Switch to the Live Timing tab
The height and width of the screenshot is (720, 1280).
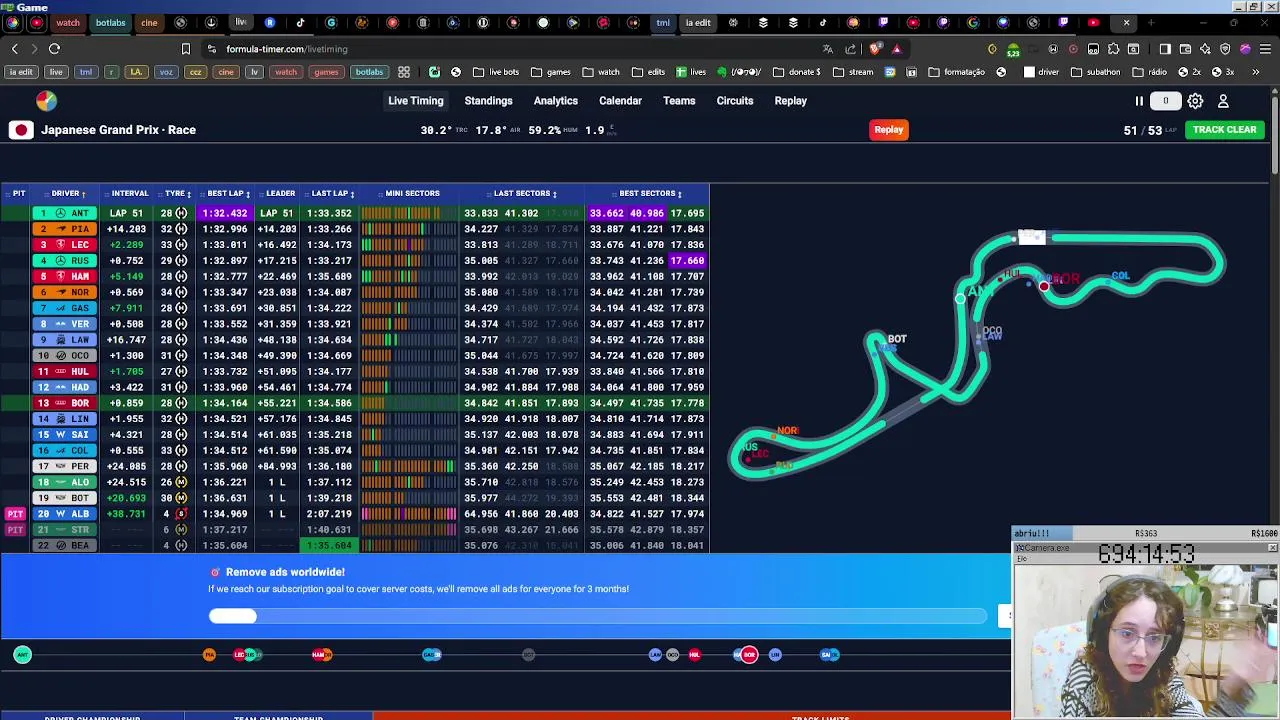click(415, 101)
